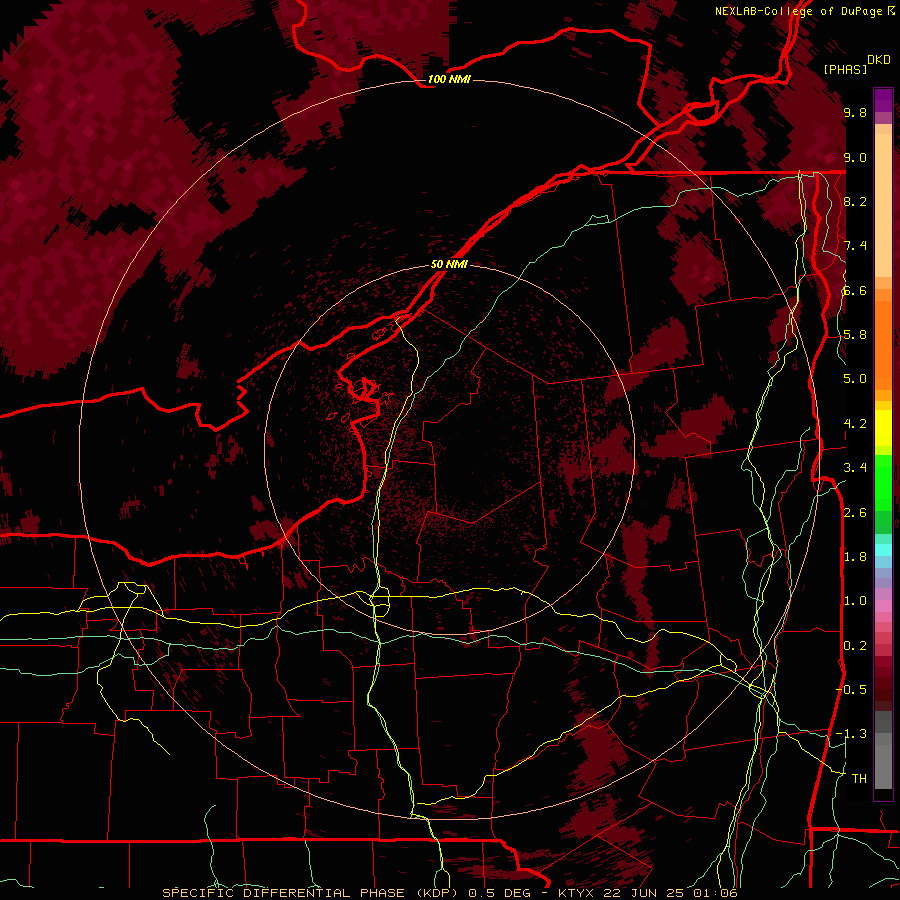Click the -1.3 legend value
This screenshot has height=900, width=900.
pyautogui.click(x=851, y=734)
